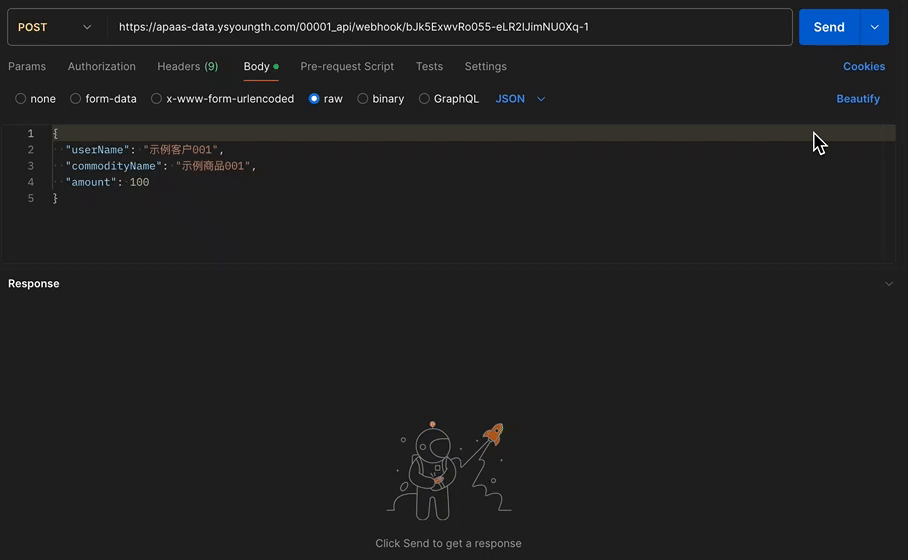Select the raw radio option
908x560 pixels.
pyautogui.click(x=314, y=98)
